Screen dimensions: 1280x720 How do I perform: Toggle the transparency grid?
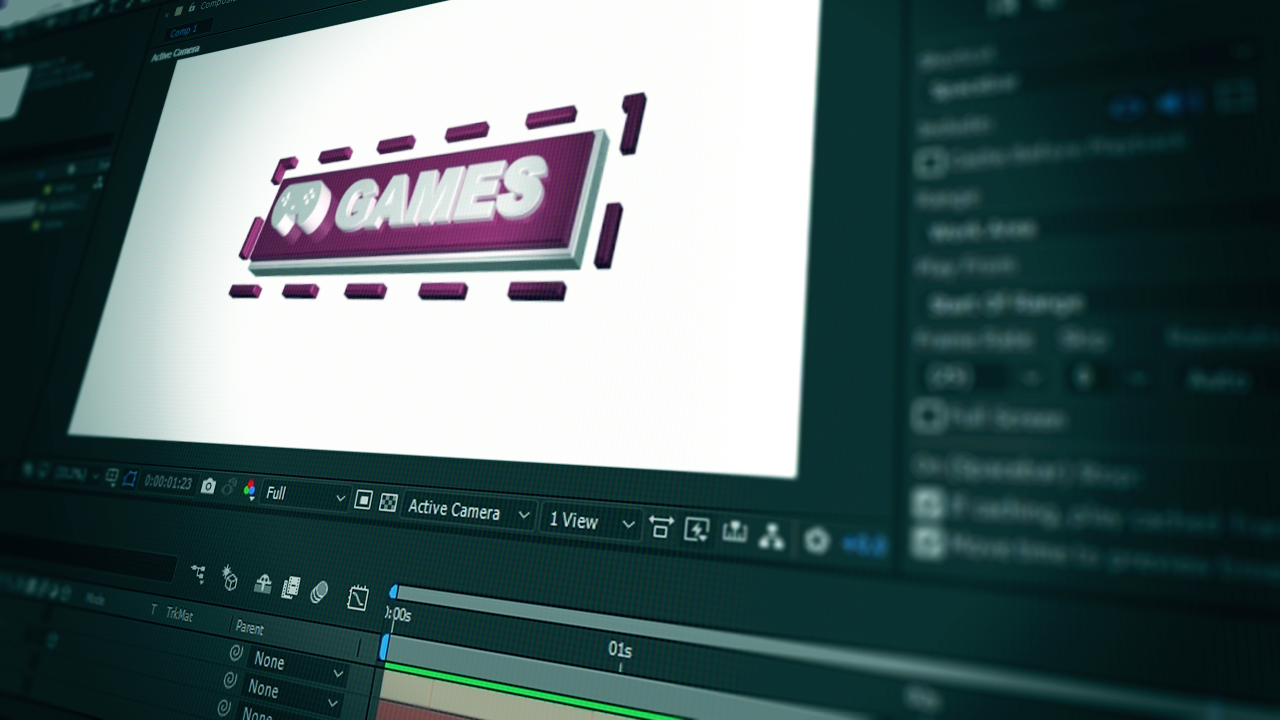(x=389, y=502)
